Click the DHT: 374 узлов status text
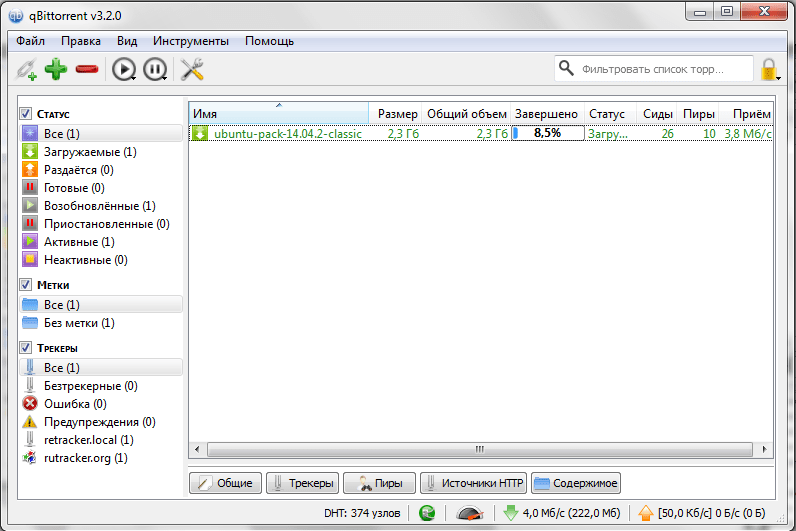The height and width of the screenshot is (531, 796). pyautogui.click(x=362, y=513)
